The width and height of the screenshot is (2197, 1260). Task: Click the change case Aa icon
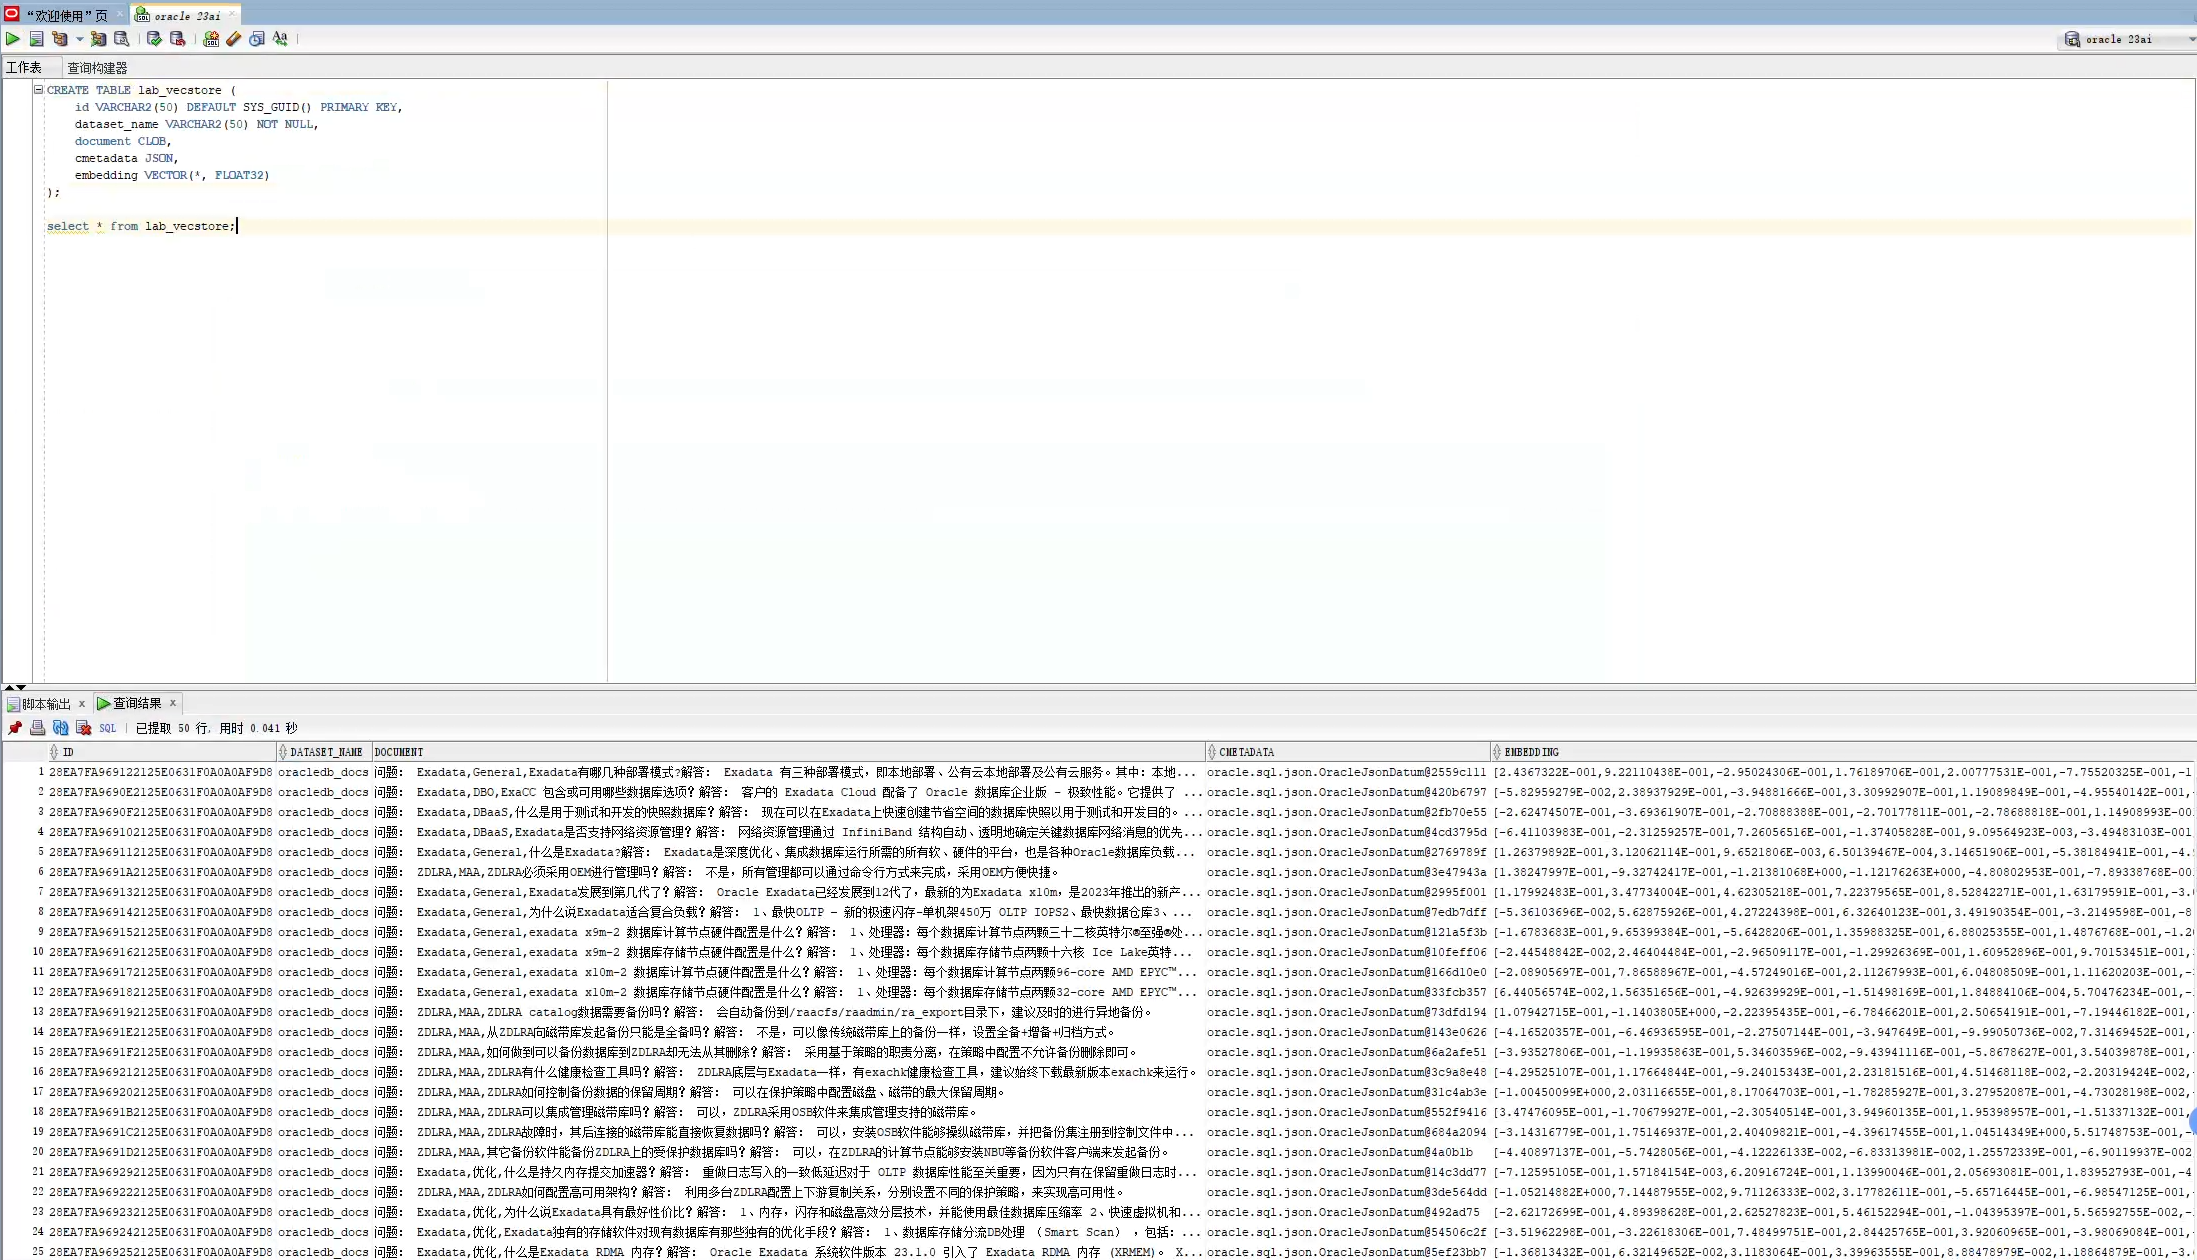[280, 39]
